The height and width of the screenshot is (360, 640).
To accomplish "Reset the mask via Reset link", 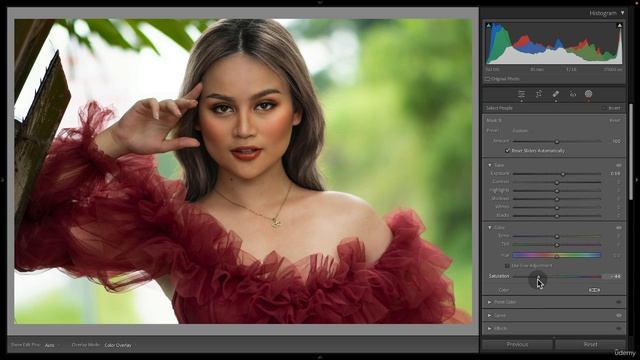I will click(614, 121).
